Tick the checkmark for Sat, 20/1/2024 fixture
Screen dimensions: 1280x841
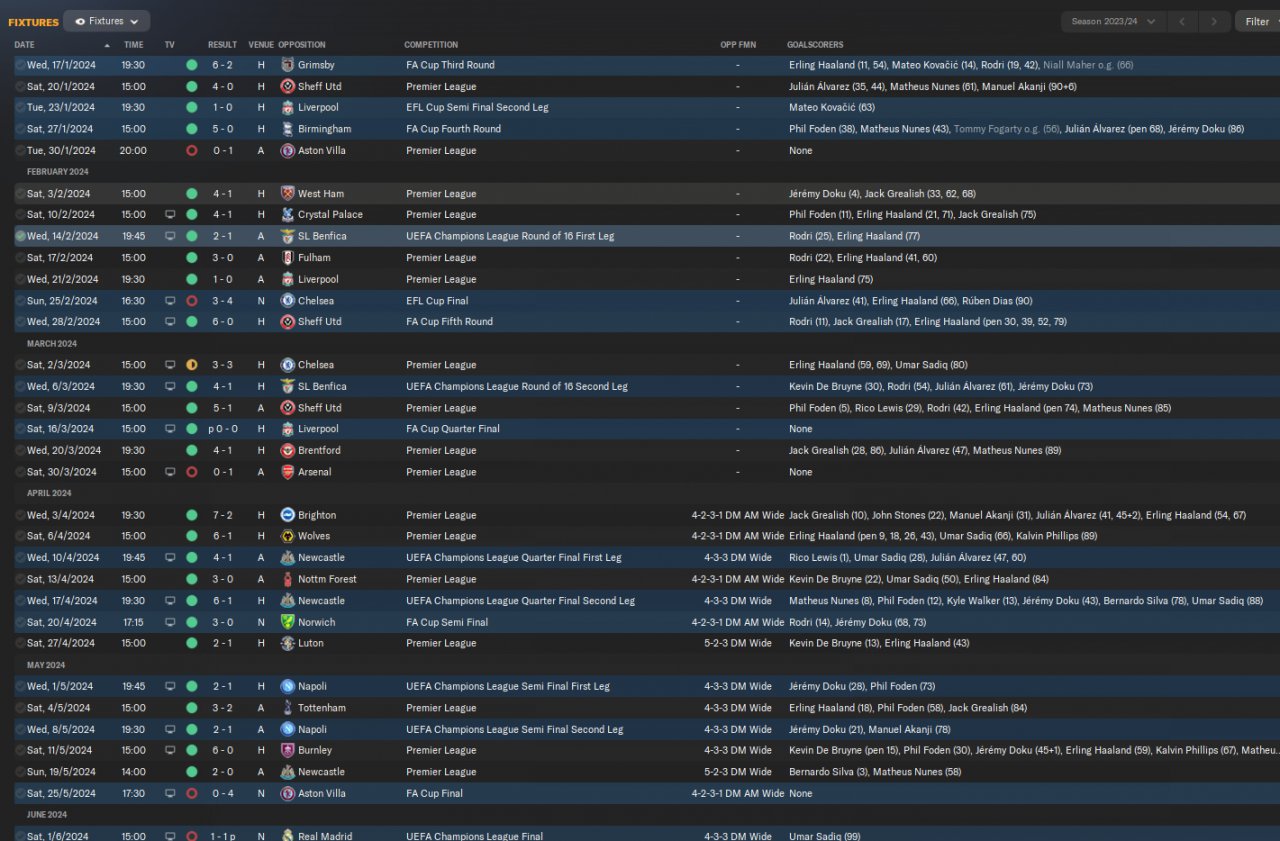[20, 87]
